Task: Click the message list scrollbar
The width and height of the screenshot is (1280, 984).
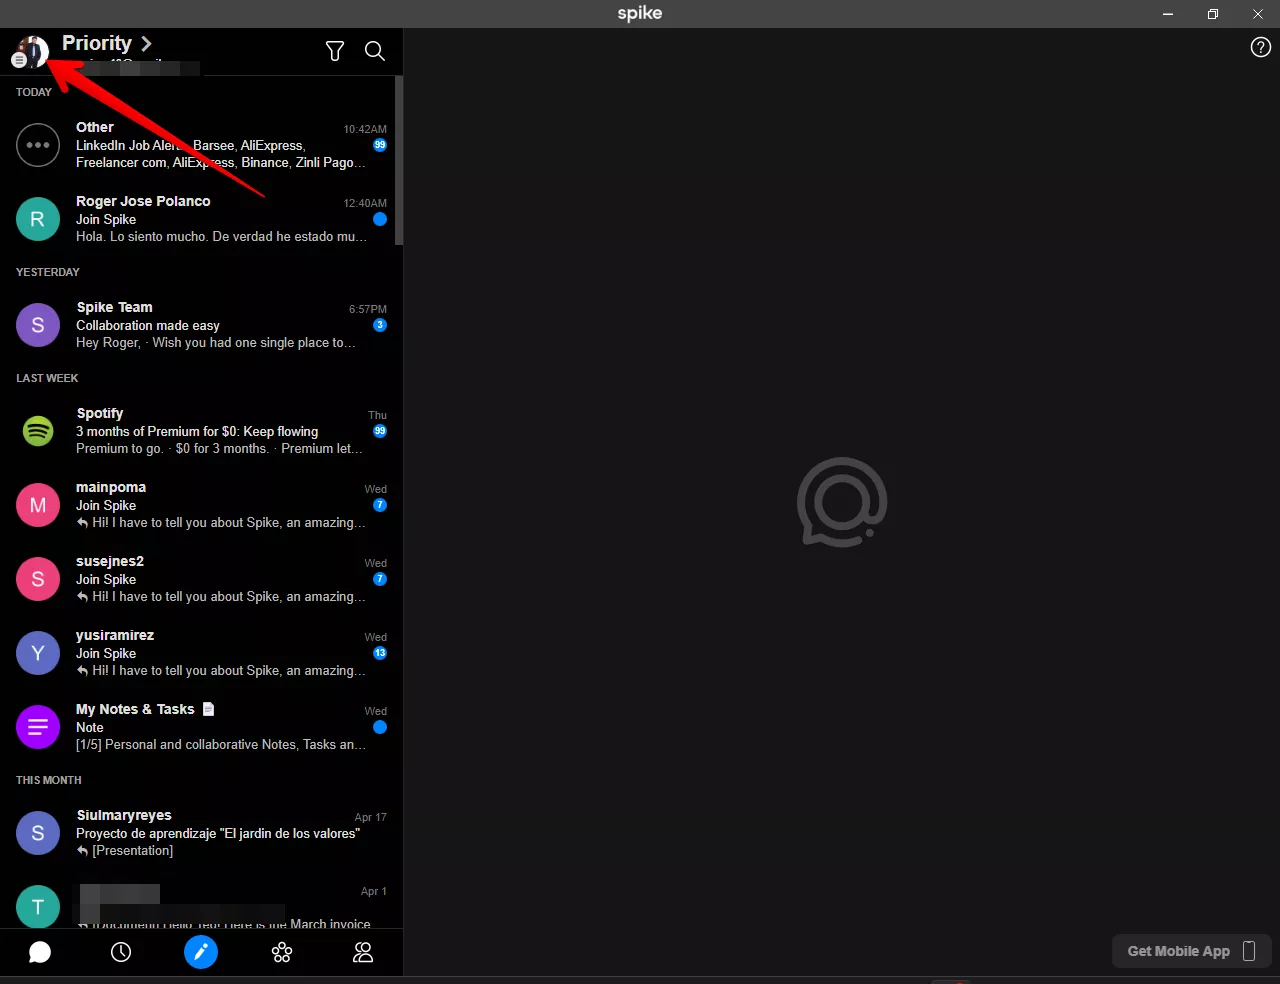Action: [x=399, y=160]
